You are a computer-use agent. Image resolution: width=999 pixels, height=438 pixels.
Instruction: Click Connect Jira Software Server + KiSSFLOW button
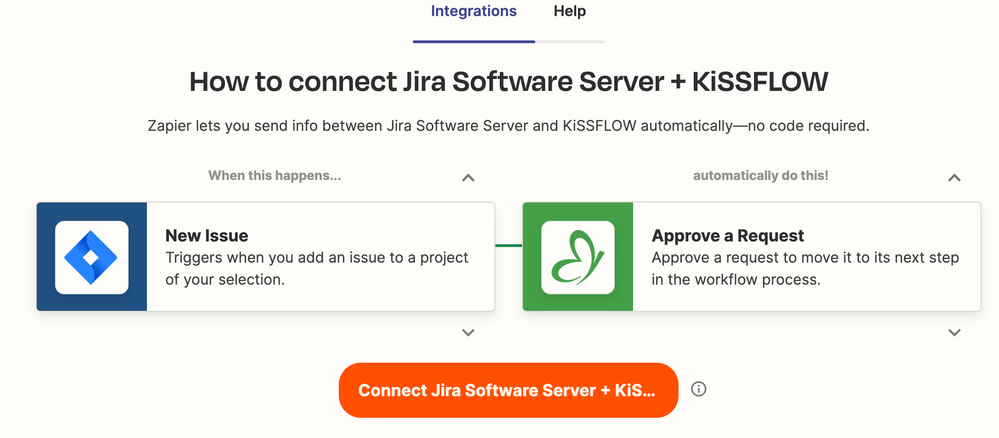click(x=508, y=390)
